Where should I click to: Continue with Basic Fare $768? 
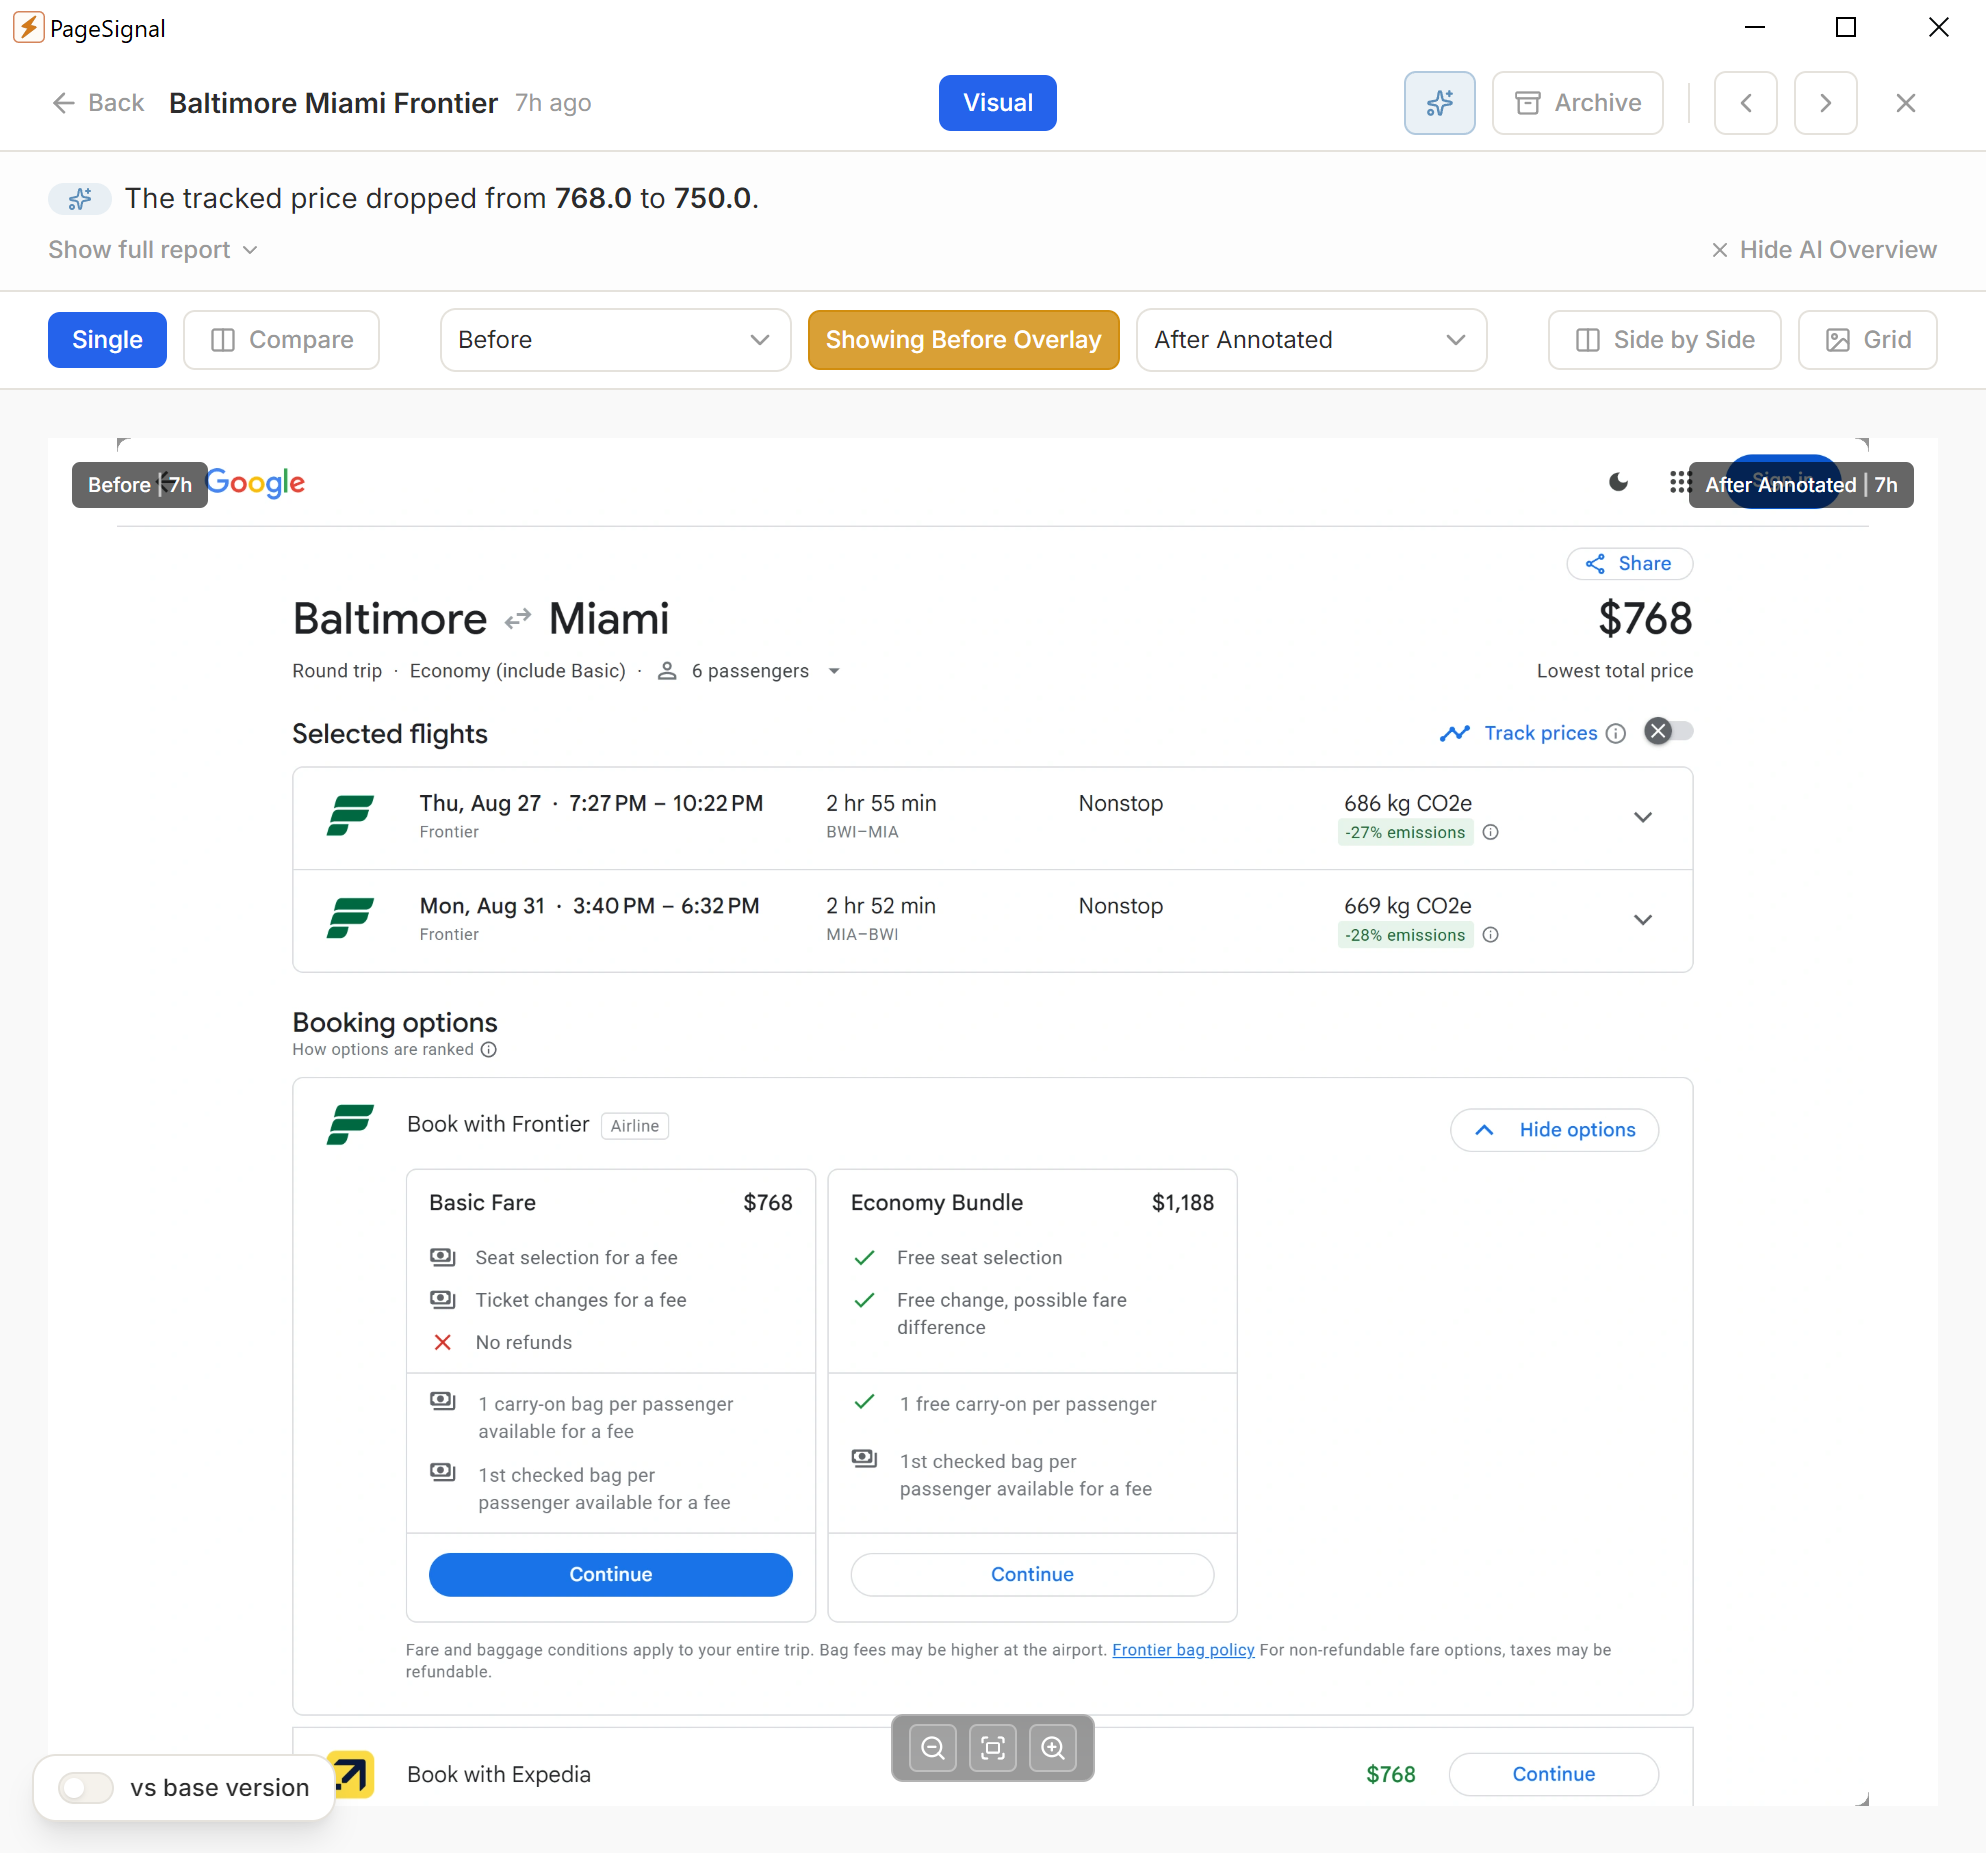click(610, 1574)
